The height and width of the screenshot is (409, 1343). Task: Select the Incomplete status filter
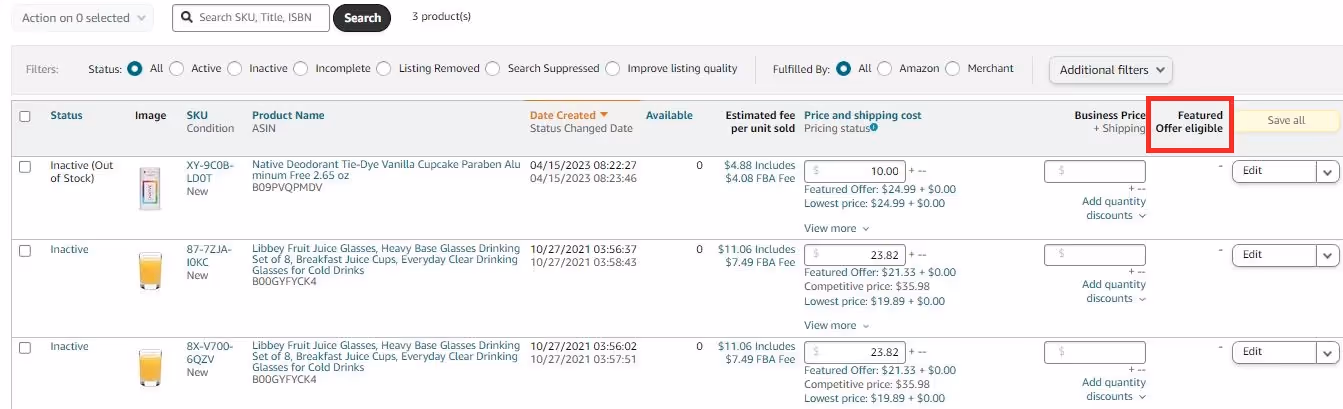pos(300,69)
